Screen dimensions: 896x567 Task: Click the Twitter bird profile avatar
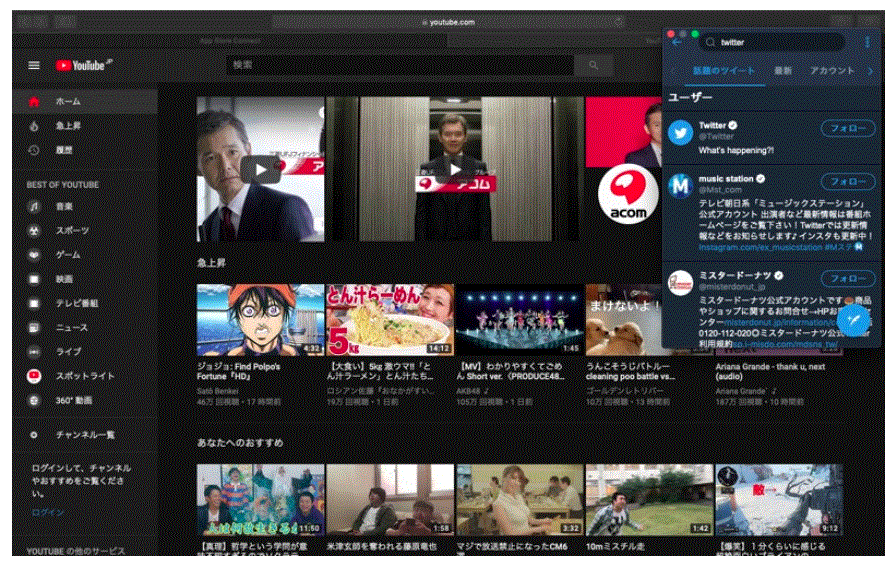[681, 133]
